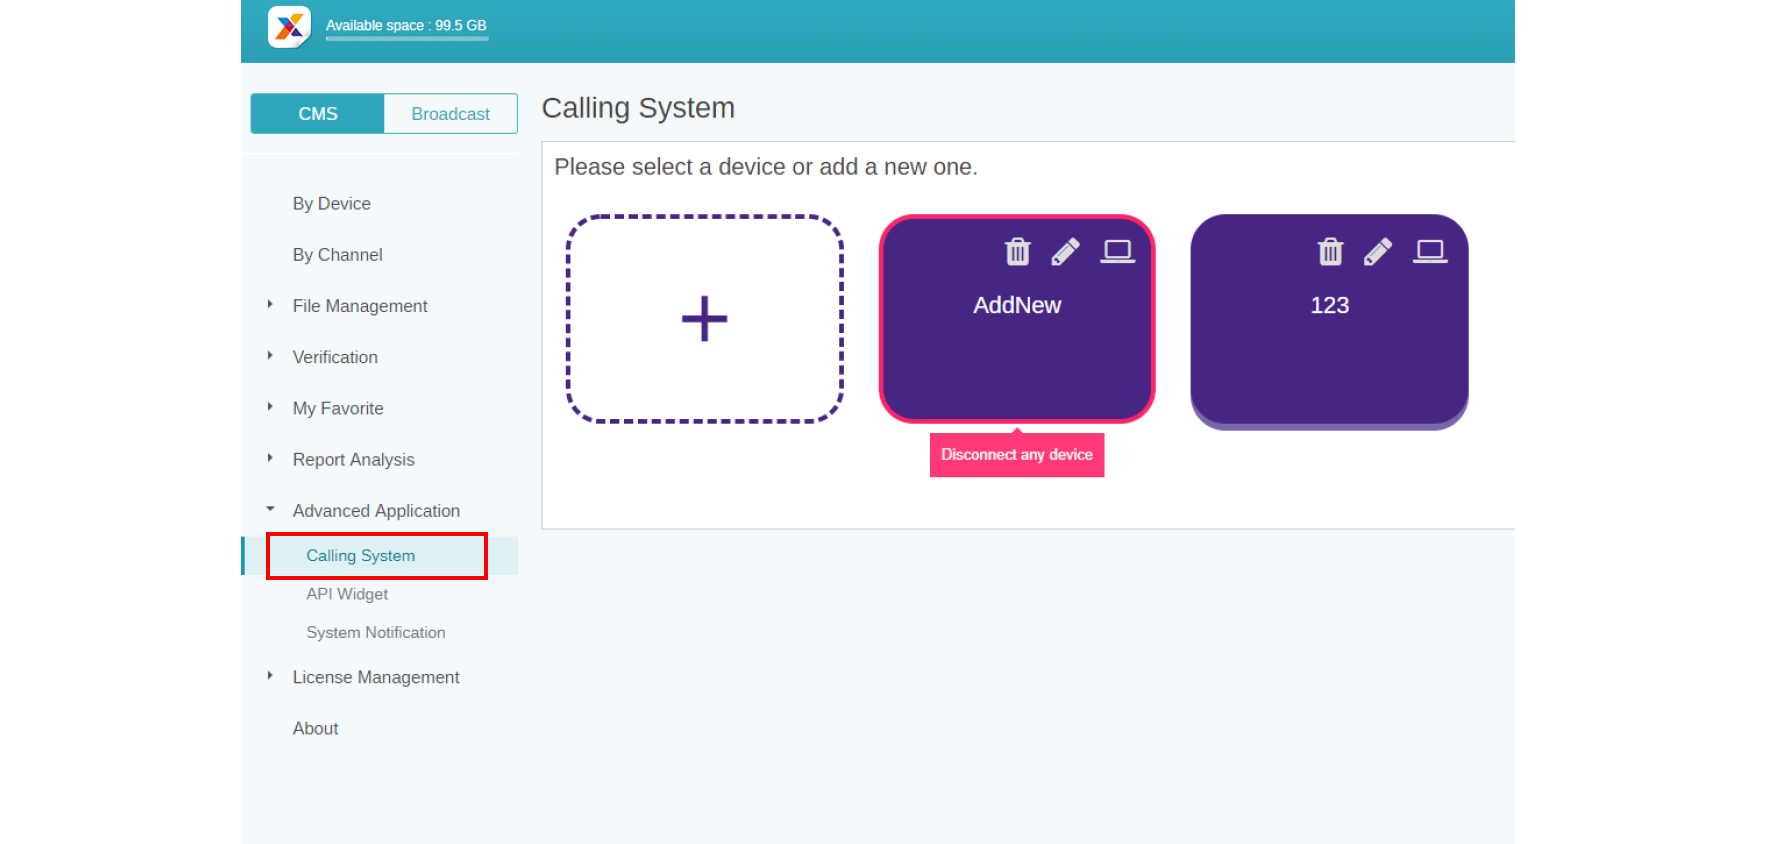Image resolution: width=1769 pixels, height=844 pixels.
Task: Click the laptop icon on 123 card
Action: tap(1430, 251)
